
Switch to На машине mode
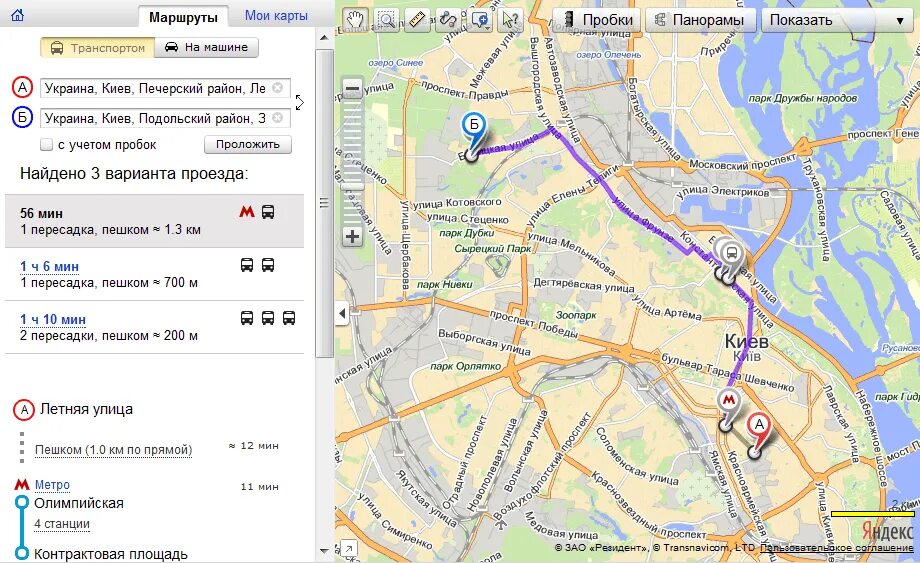point(206,48)
